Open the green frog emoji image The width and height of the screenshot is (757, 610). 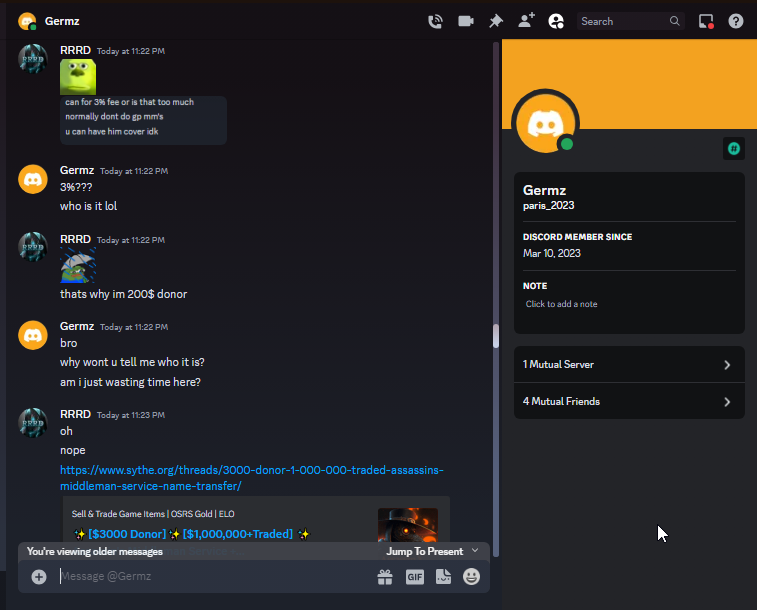point(78,77)
